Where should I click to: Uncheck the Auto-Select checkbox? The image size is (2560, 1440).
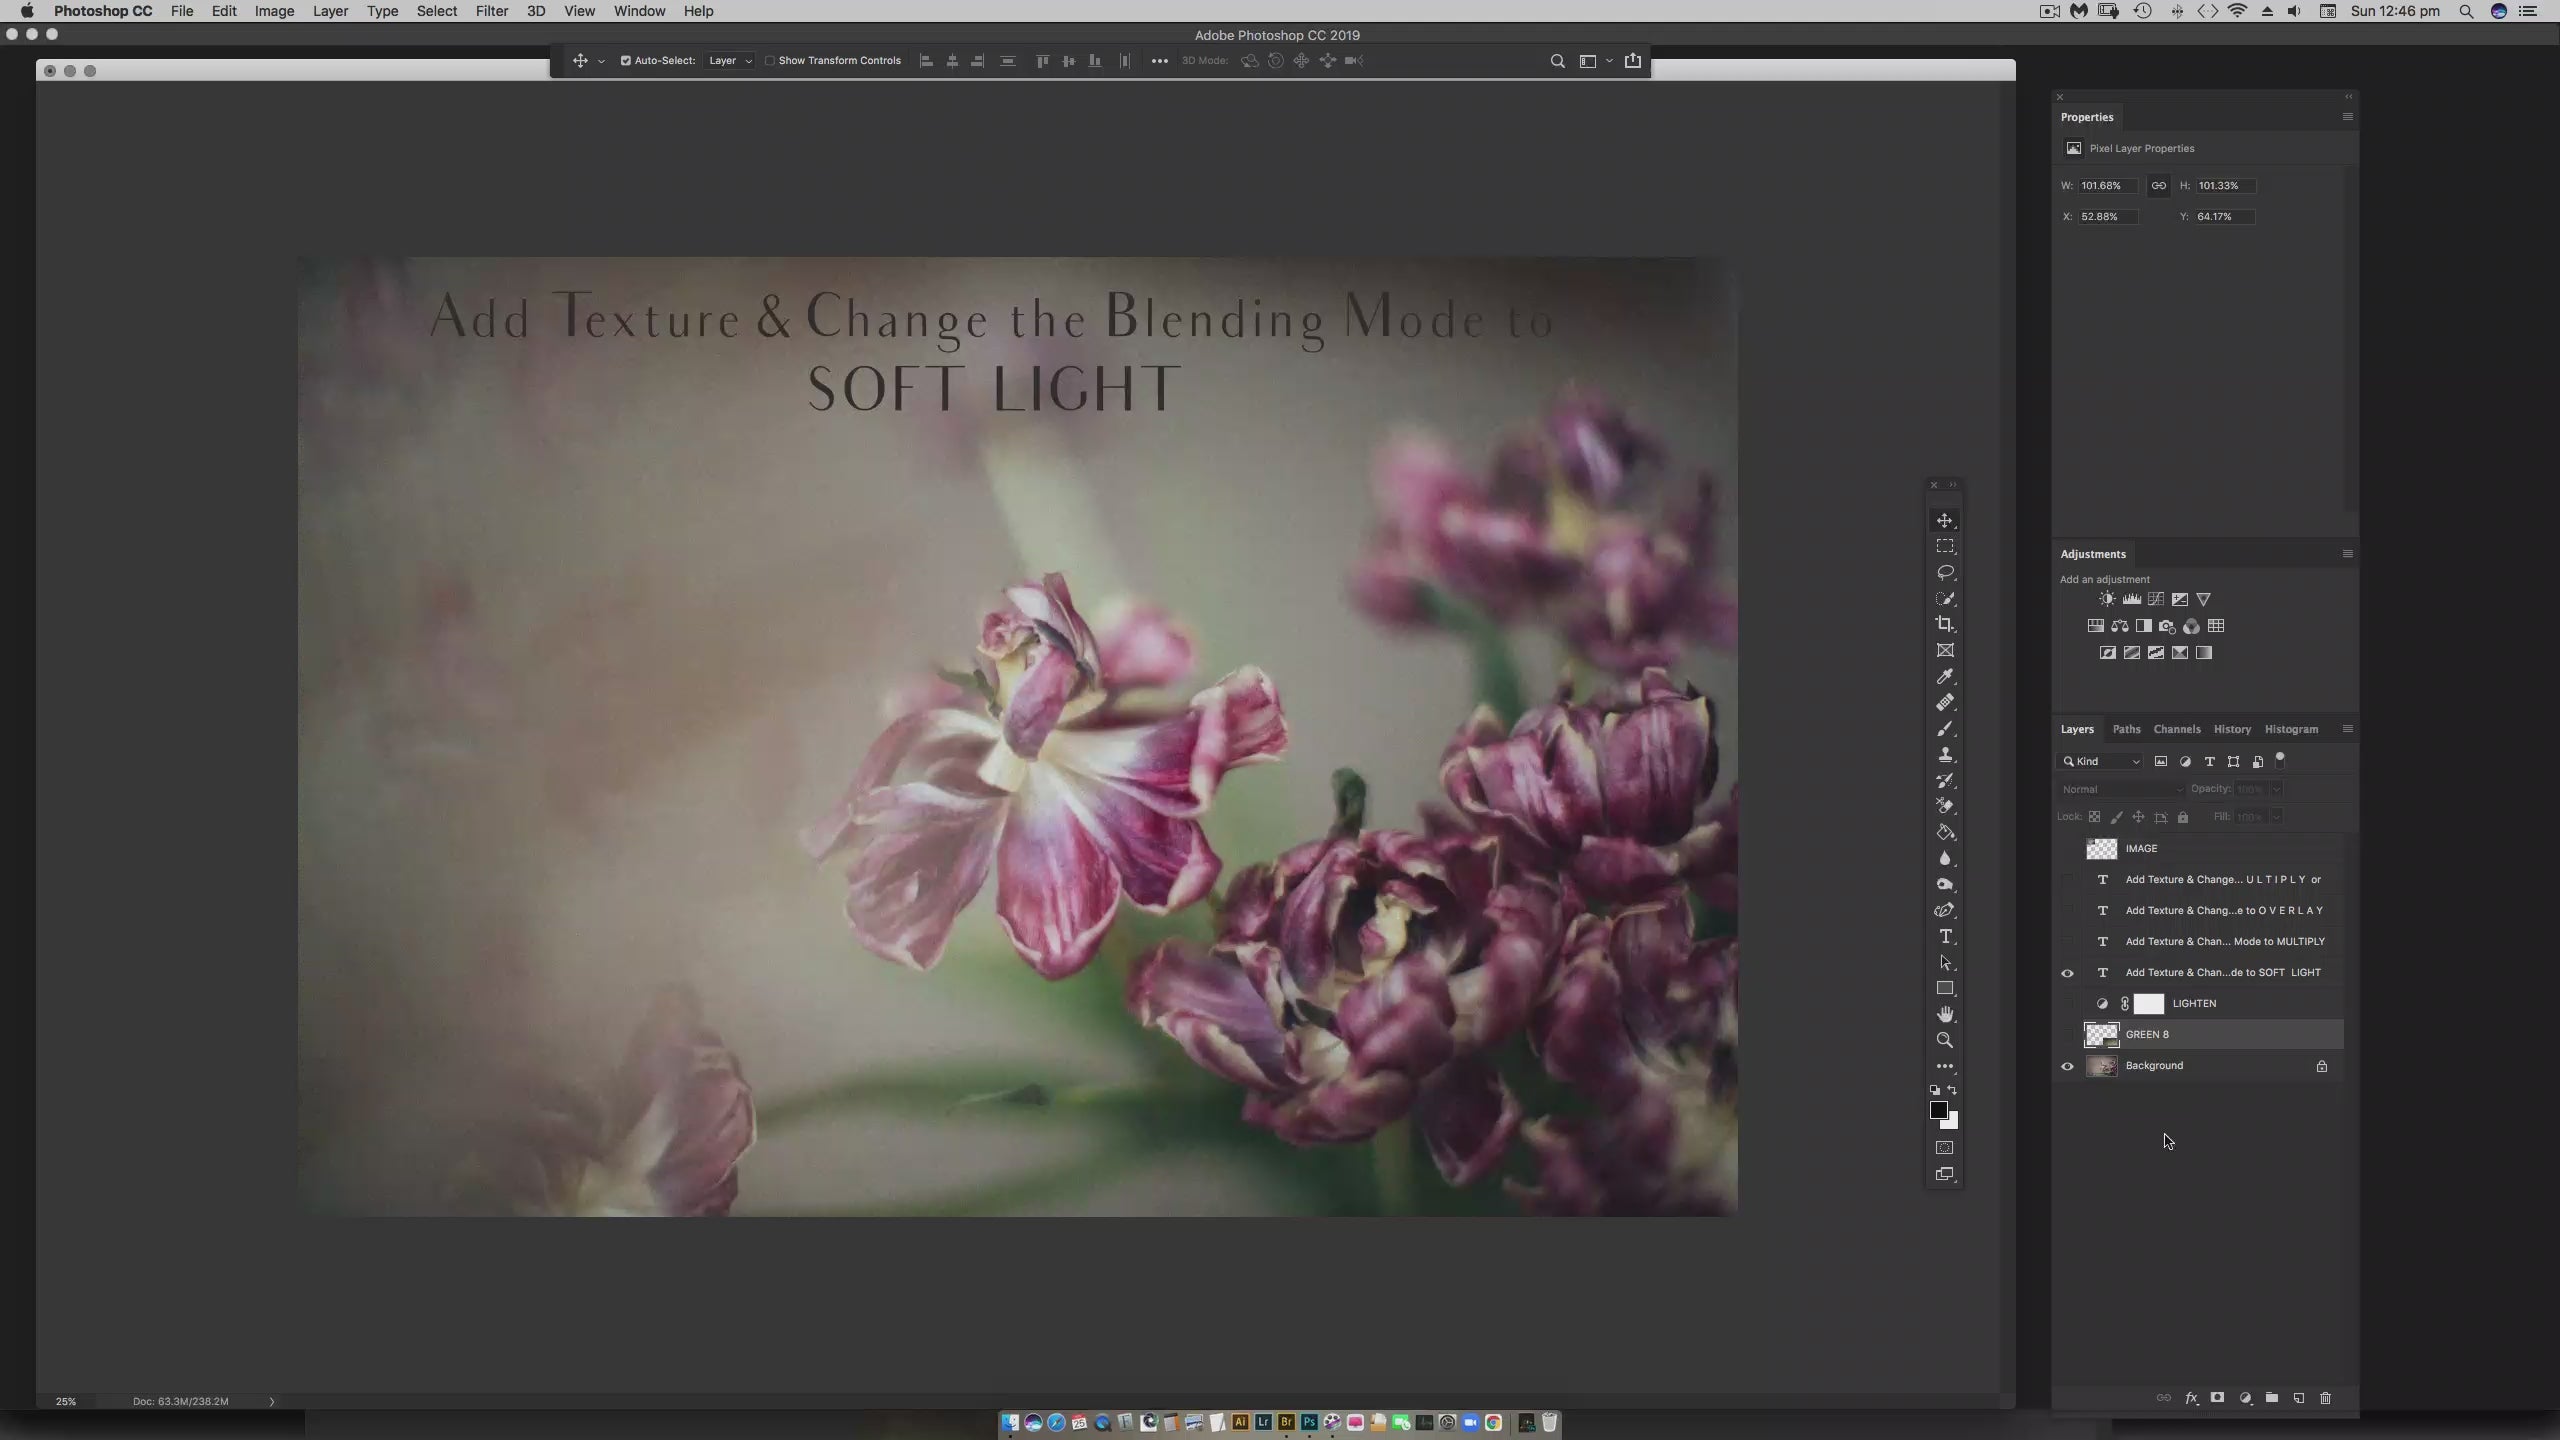[626, 61]
